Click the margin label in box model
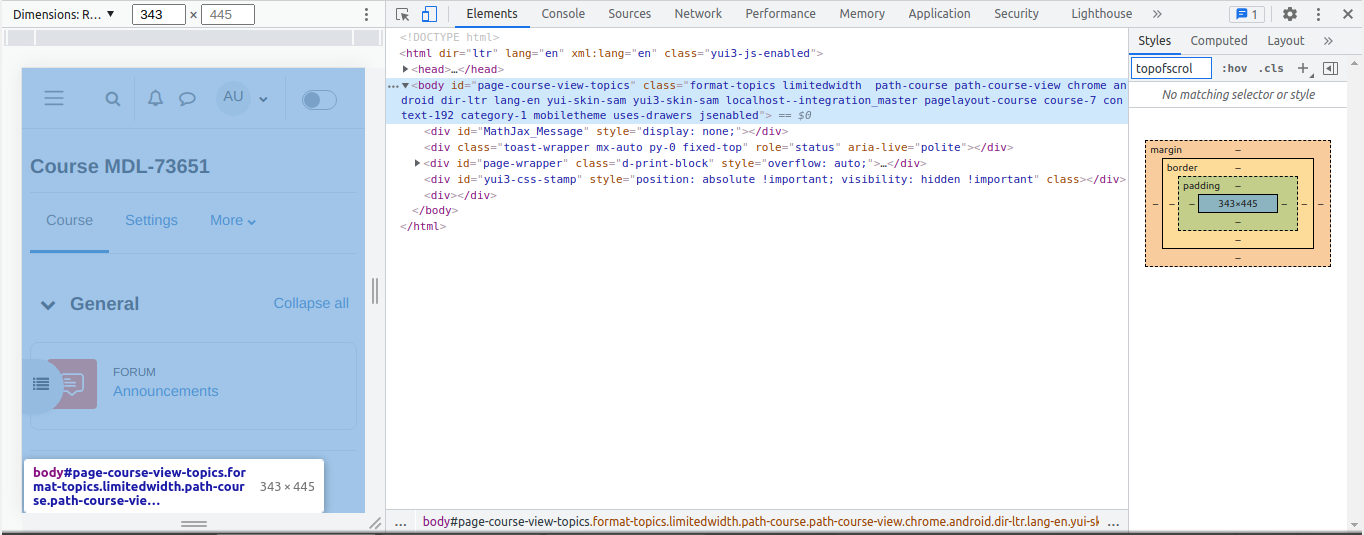Viewport: 1364px width, 535px height. (x=1166, y=150)
